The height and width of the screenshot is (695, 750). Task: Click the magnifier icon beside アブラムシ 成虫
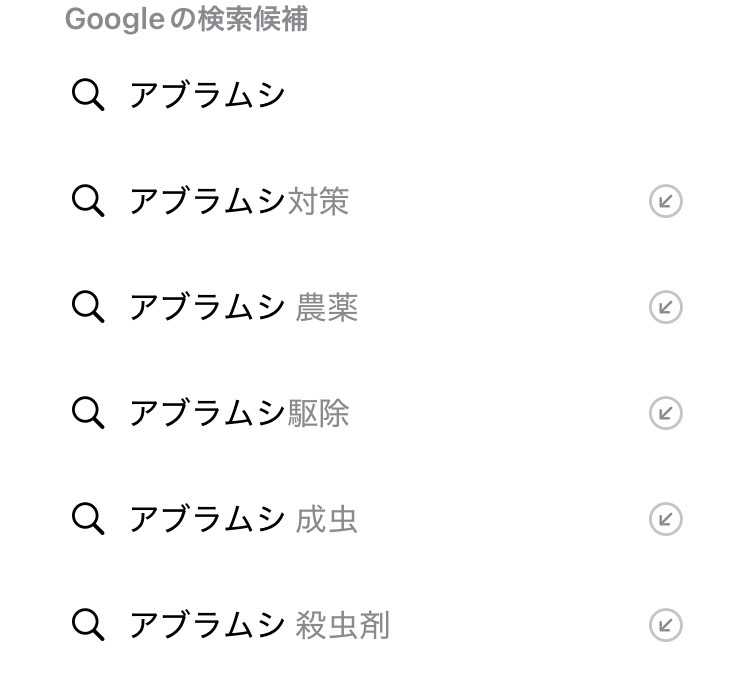[88, 519]
